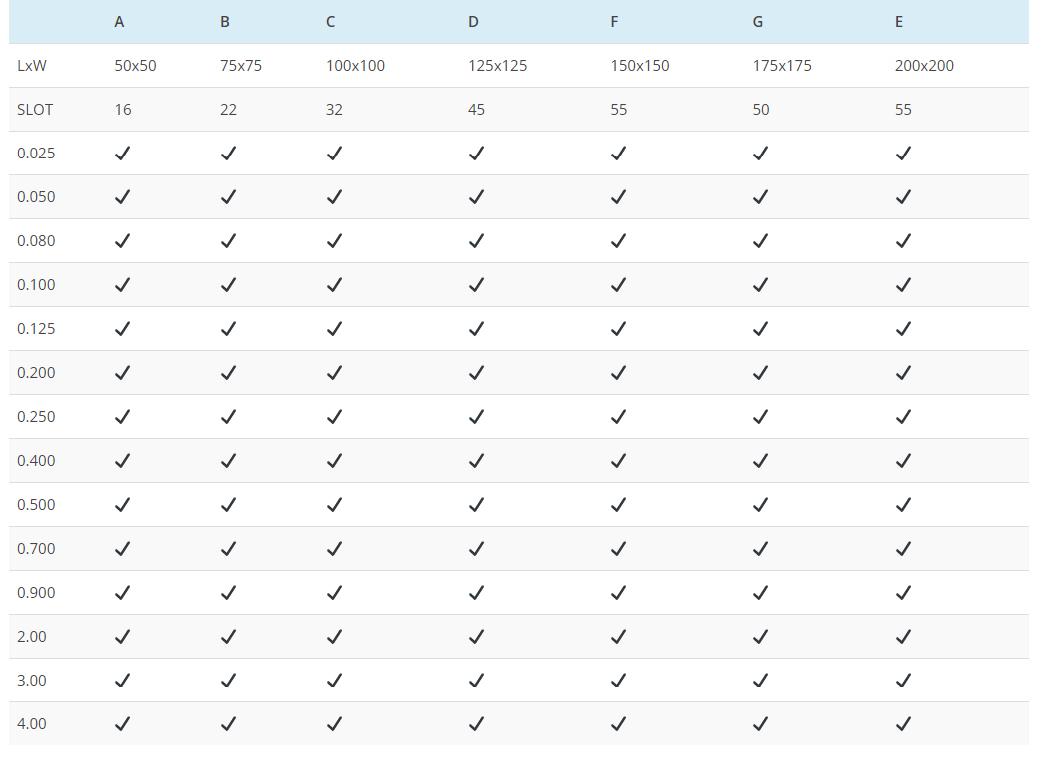The width and height of the screenshot is (1038, 770).
Task: Click the column A header
Action: (x=120, y=22)
